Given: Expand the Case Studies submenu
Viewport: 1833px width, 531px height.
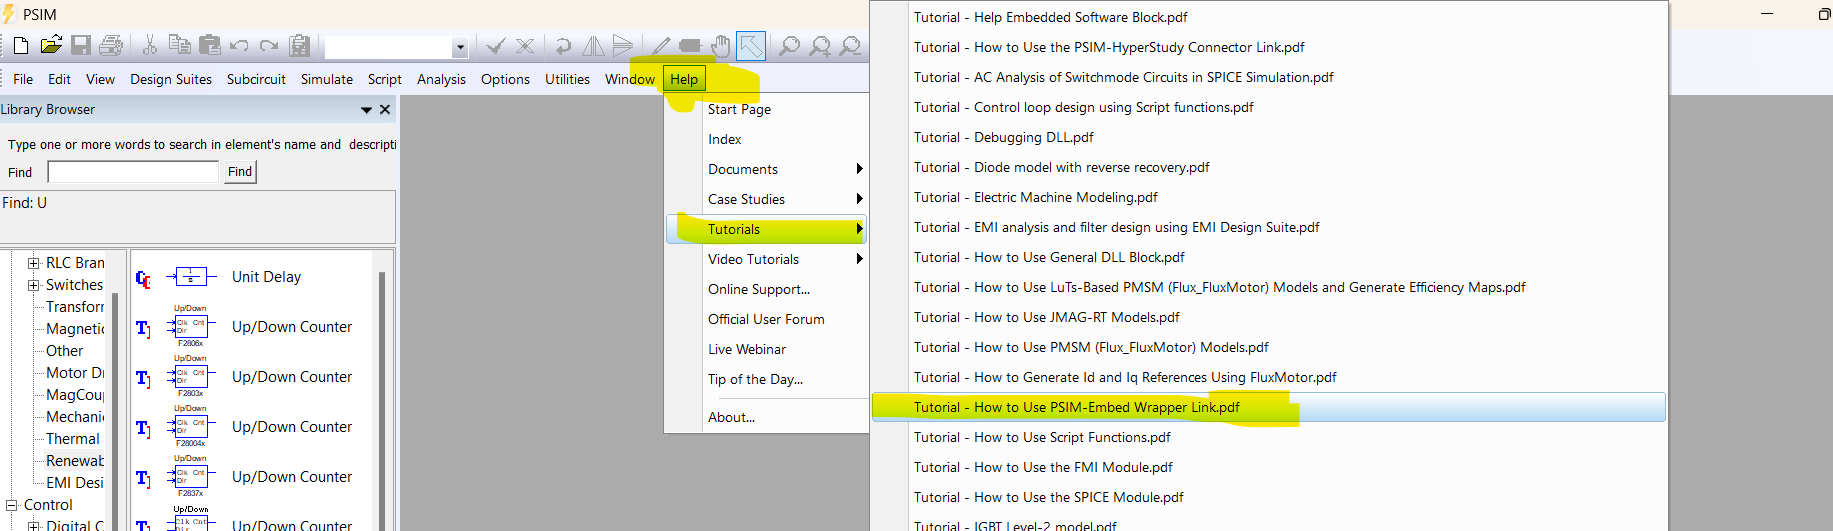Looking at the screenshot, I should [767, 199].
